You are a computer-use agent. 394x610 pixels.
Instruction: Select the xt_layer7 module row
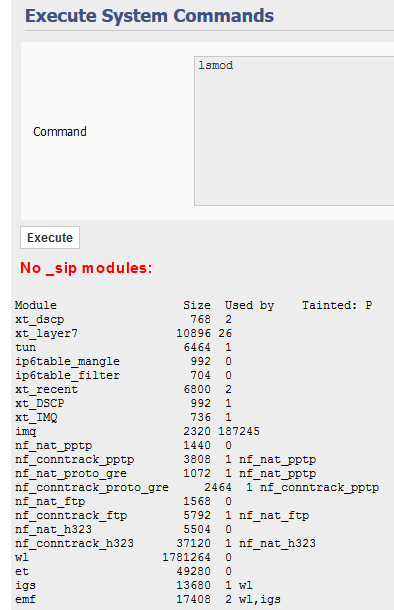pos(124,333)
